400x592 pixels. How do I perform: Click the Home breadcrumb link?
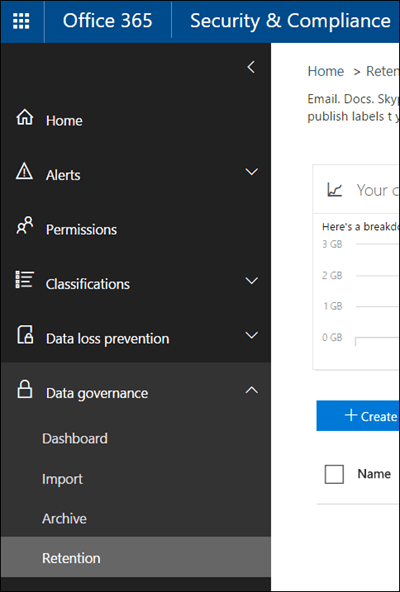[326, 71]
